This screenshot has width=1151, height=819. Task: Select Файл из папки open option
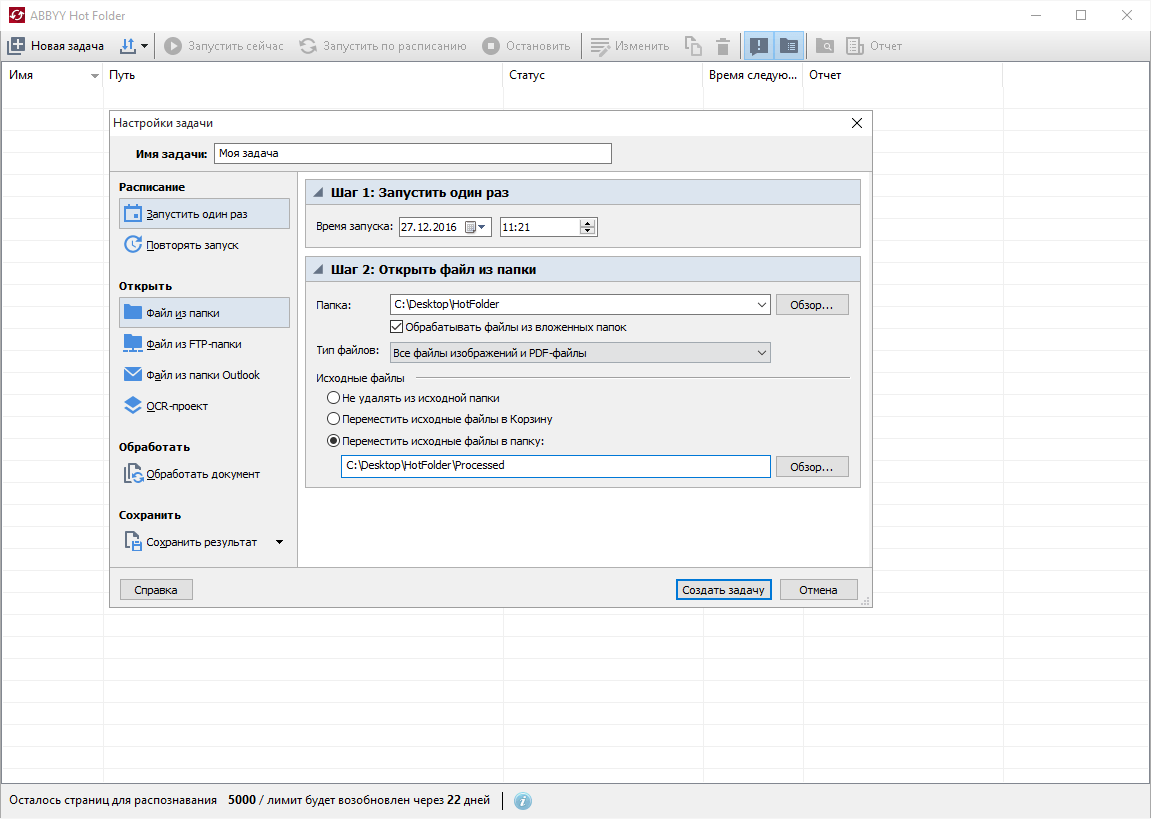click(x=204, y=313)
